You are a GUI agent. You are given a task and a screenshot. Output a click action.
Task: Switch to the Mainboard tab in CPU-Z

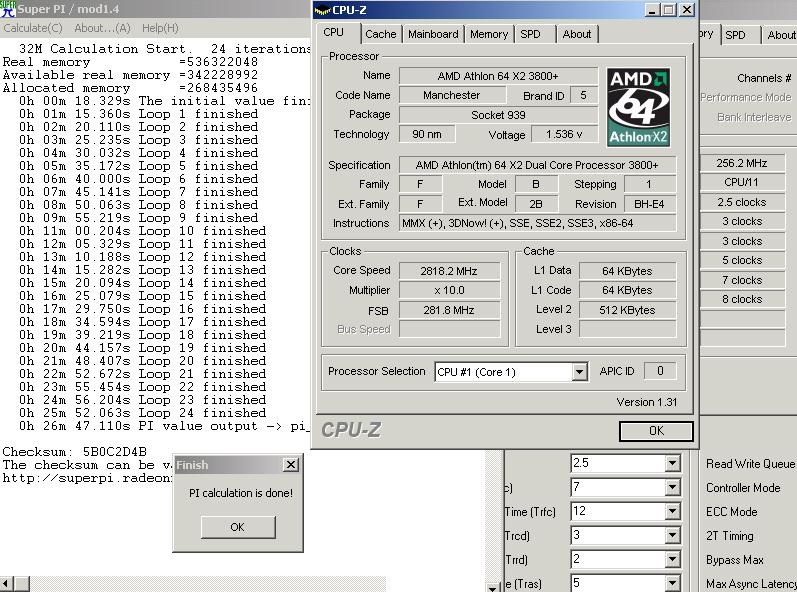tap(433, 34)
